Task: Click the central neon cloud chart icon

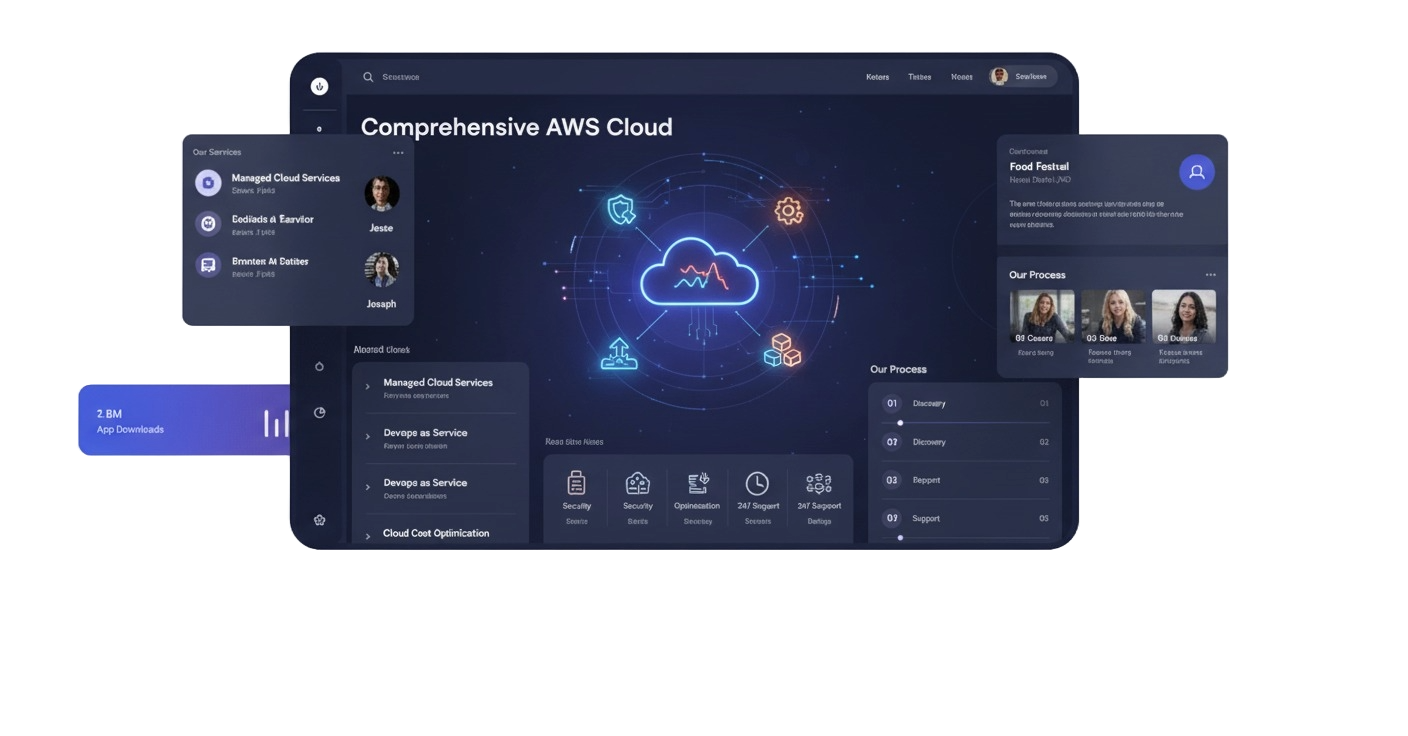Action: coord(699,271)
